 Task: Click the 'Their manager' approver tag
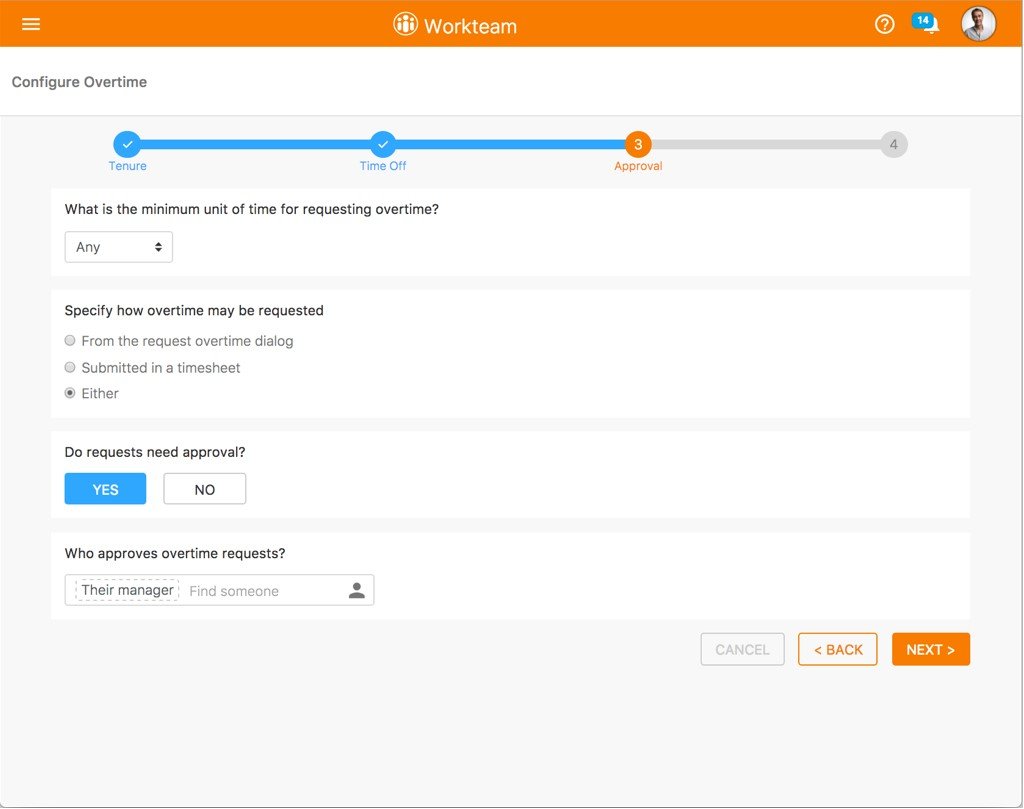pos(127,590)
